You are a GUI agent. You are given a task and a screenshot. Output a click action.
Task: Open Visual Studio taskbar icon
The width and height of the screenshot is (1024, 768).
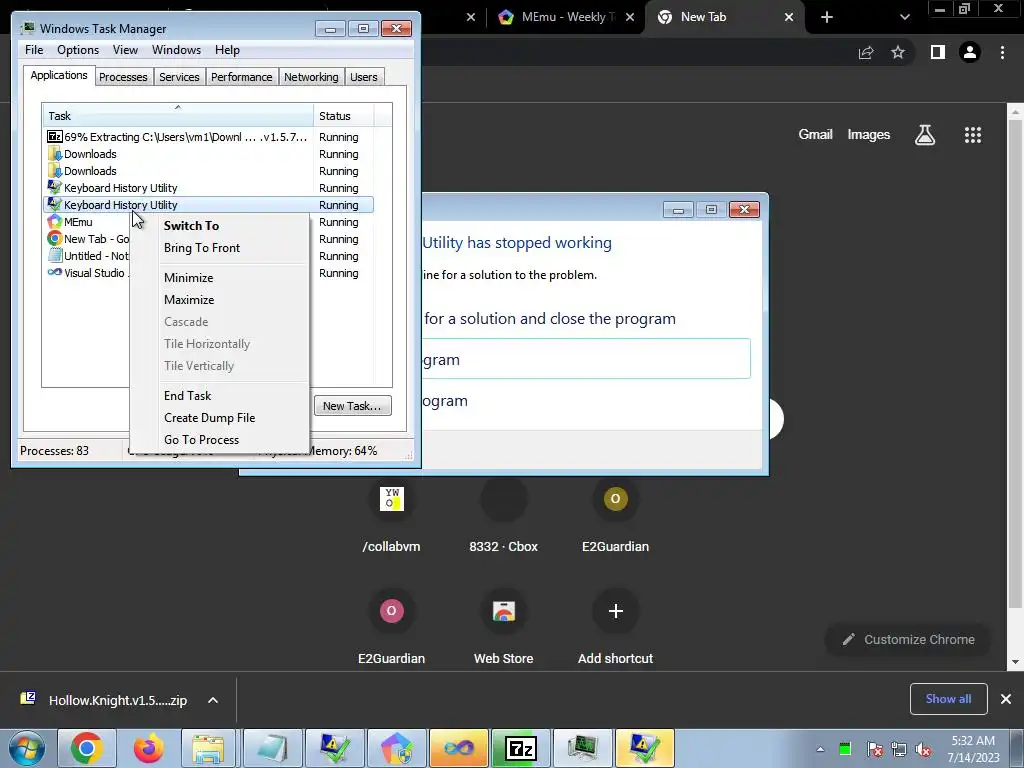click(x=459, y=748)
